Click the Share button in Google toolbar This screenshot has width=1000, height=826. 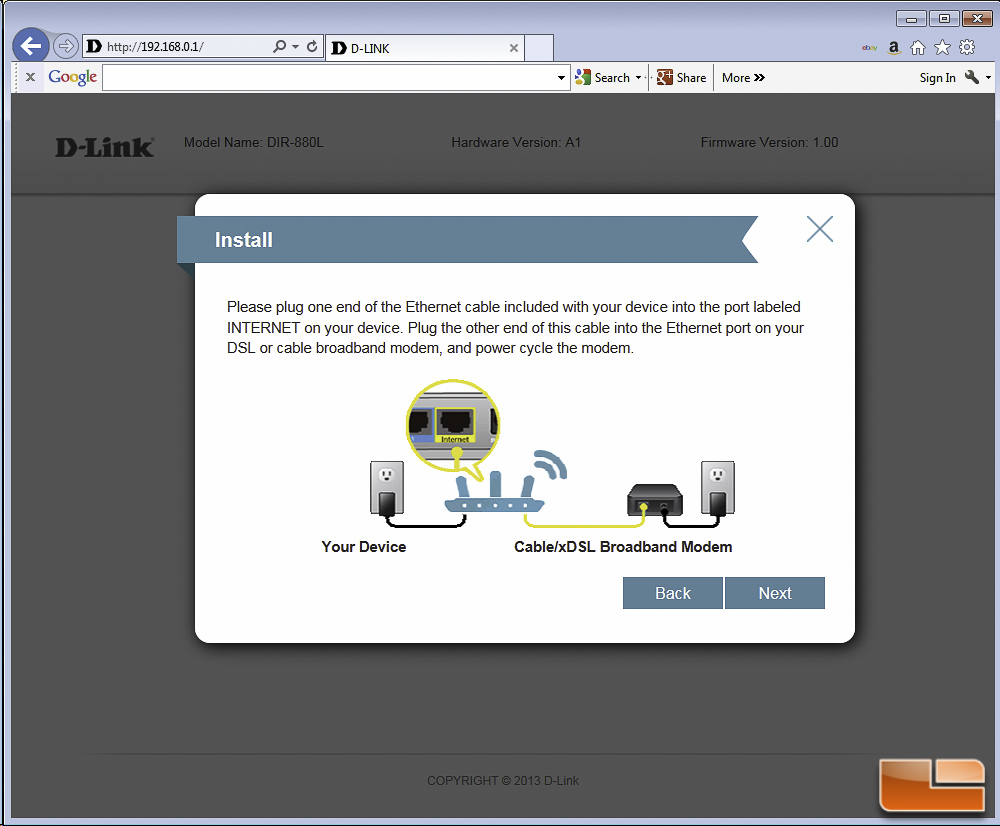tap(682, 78)
